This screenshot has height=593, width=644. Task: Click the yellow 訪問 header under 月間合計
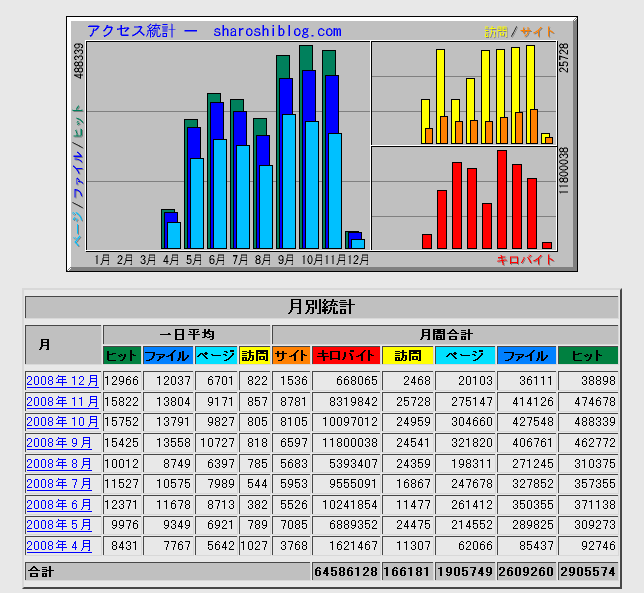click(408, 355)
